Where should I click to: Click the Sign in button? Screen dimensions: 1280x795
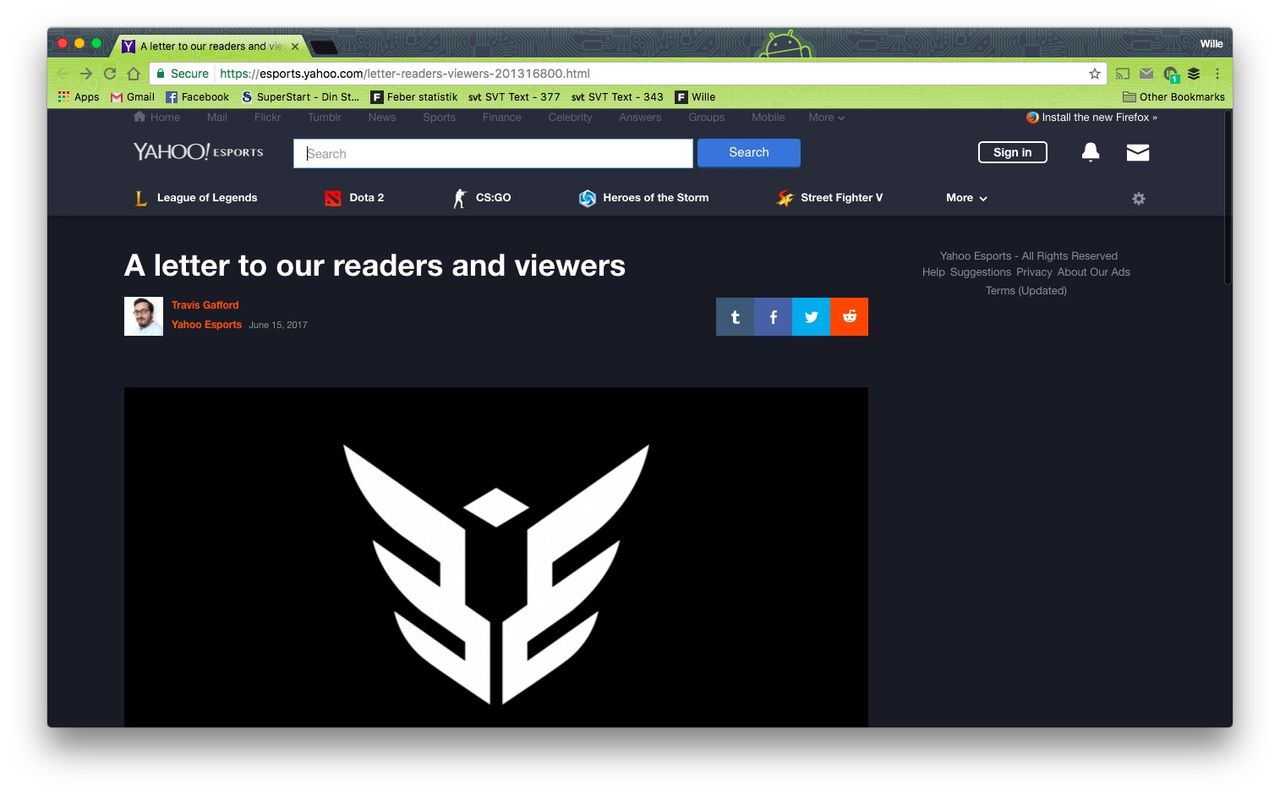(1012, 152)
